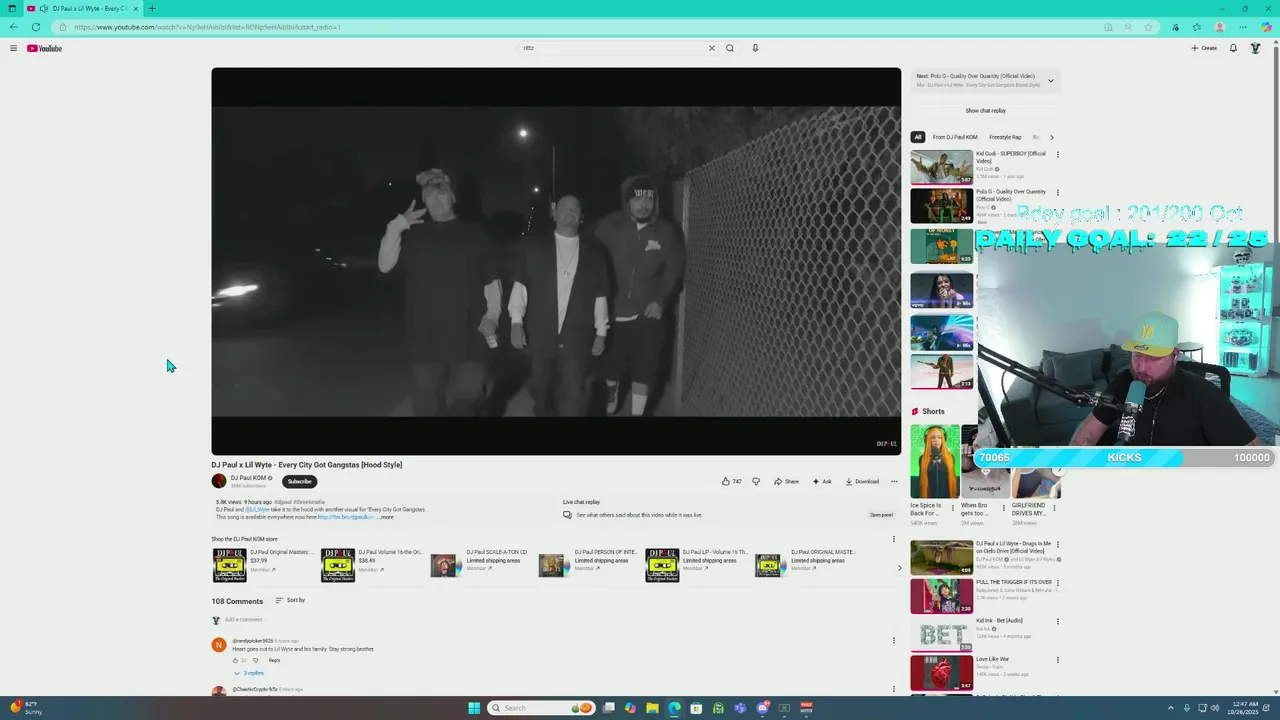Open the YouTube guide hamburger menu
Screen dimensions: 1280x720
[x=13, y=48]
